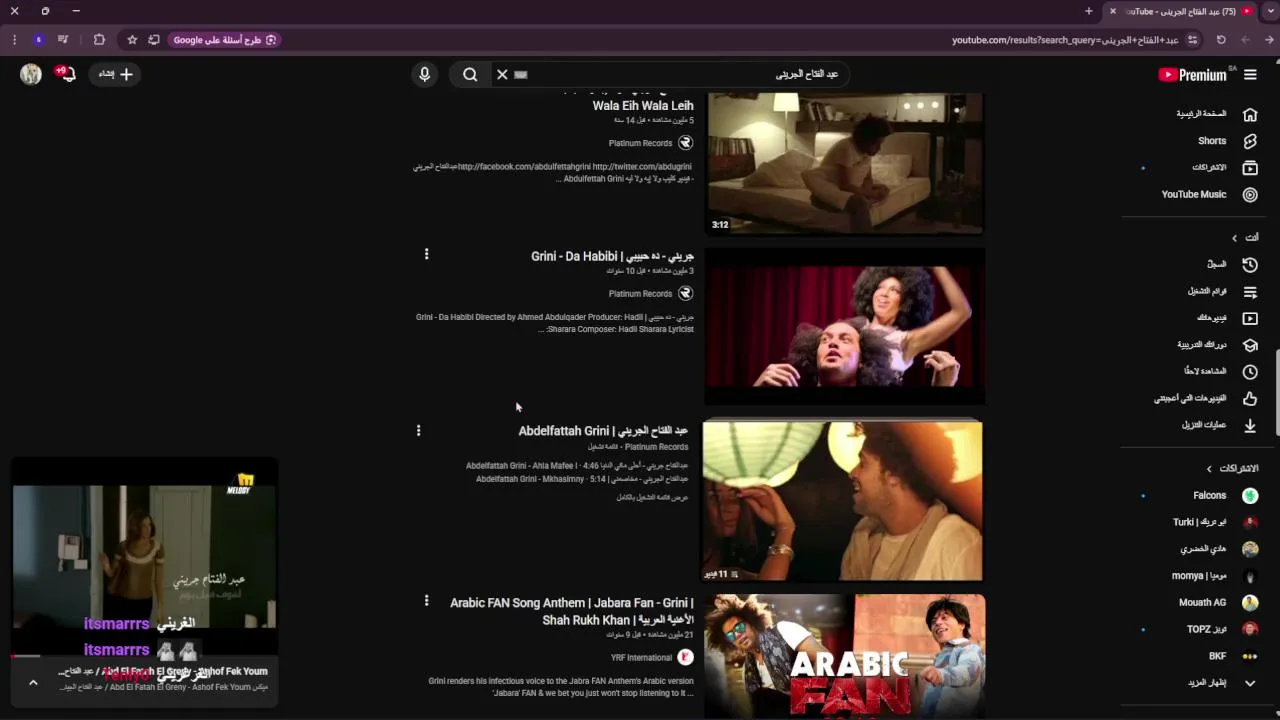1280x720 pixels.
Task: Open YouTube Music from sidebar
Action: click(x=1209, y=195)
